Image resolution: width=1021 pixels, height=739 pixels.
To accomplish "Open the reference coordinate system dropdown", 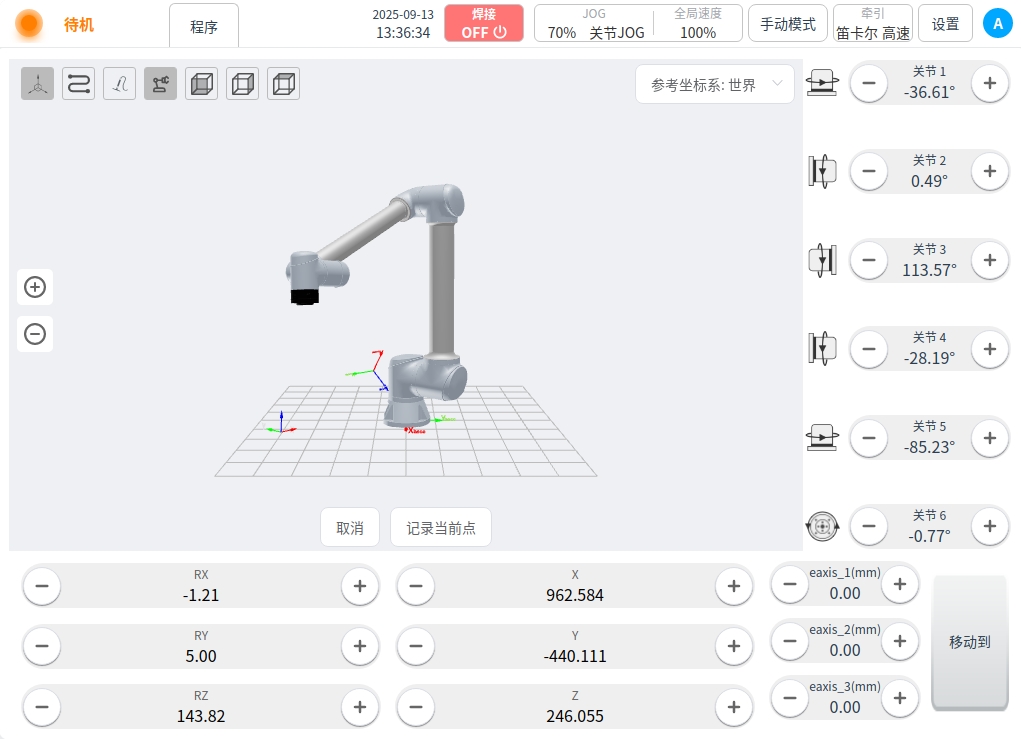I will [x=715, y=85].
